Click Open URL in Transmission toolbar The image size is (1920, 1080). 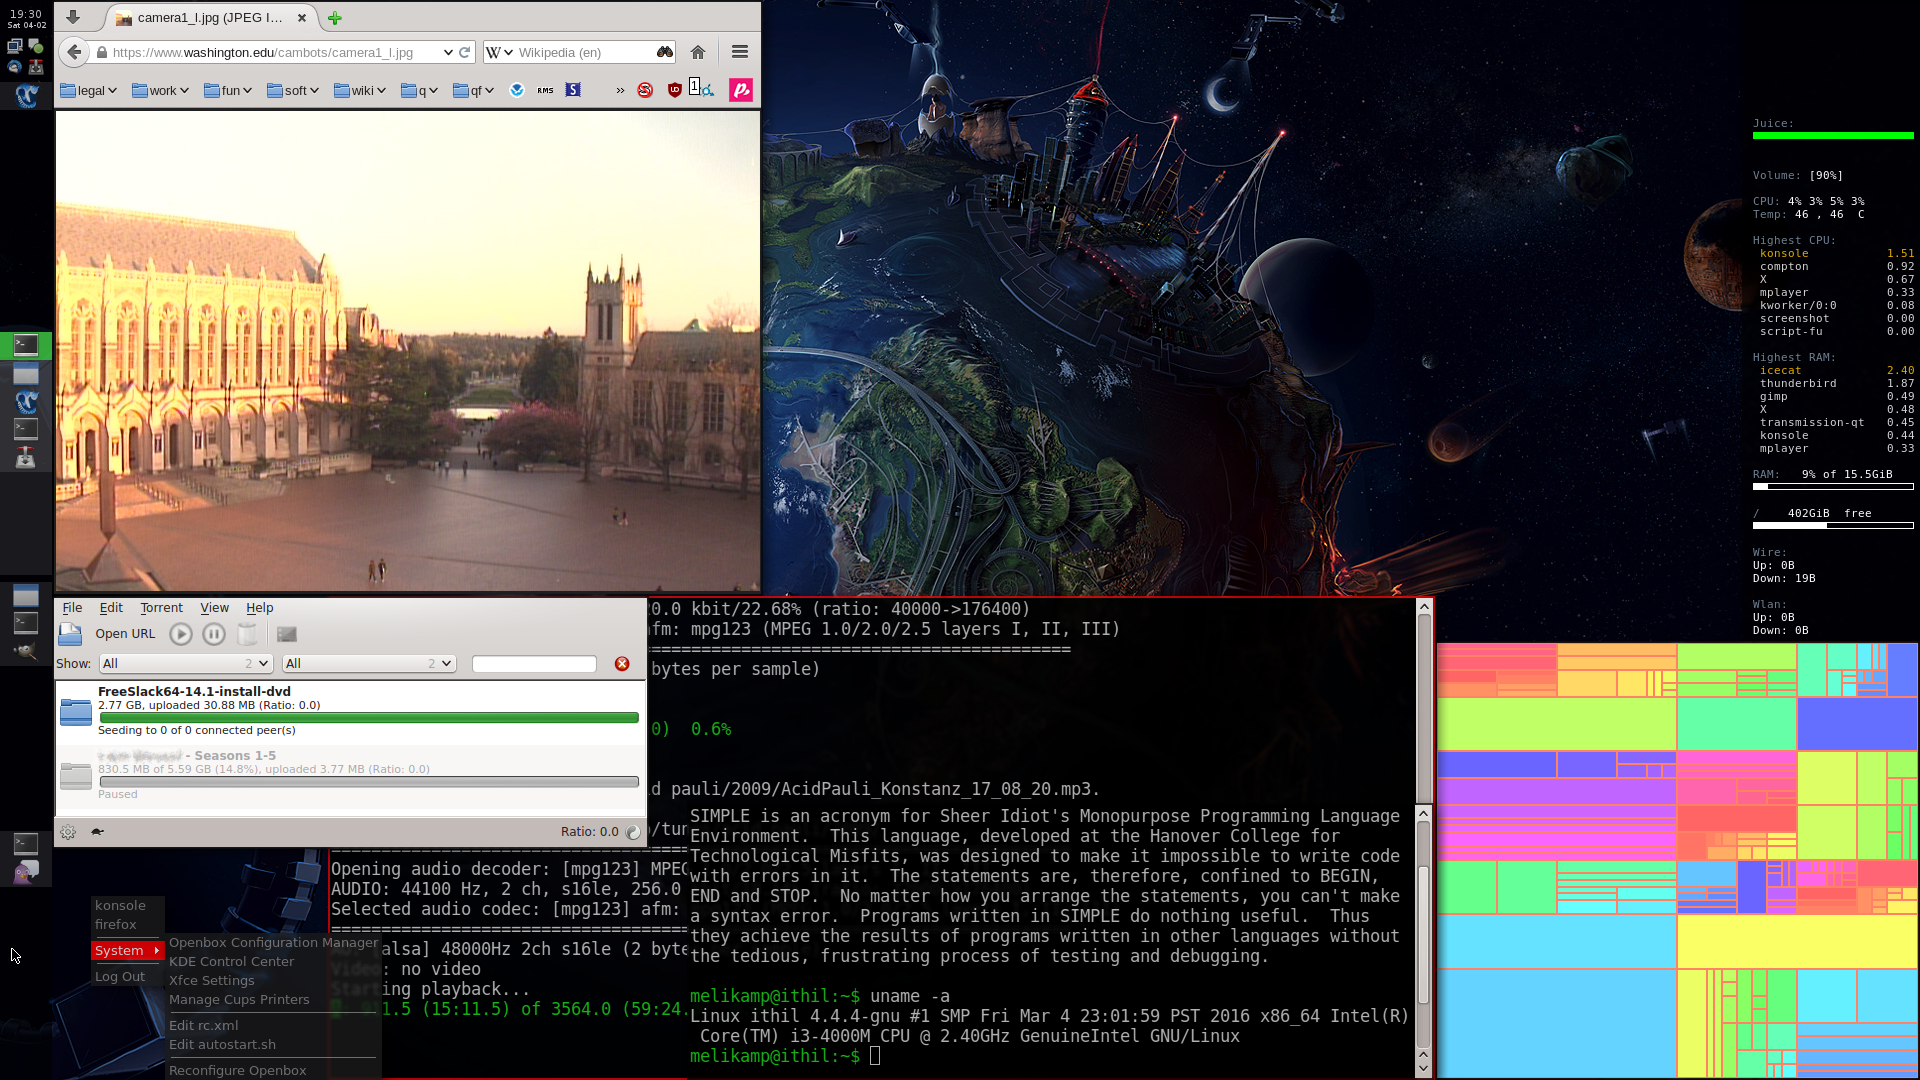click(x=125, y=634)
